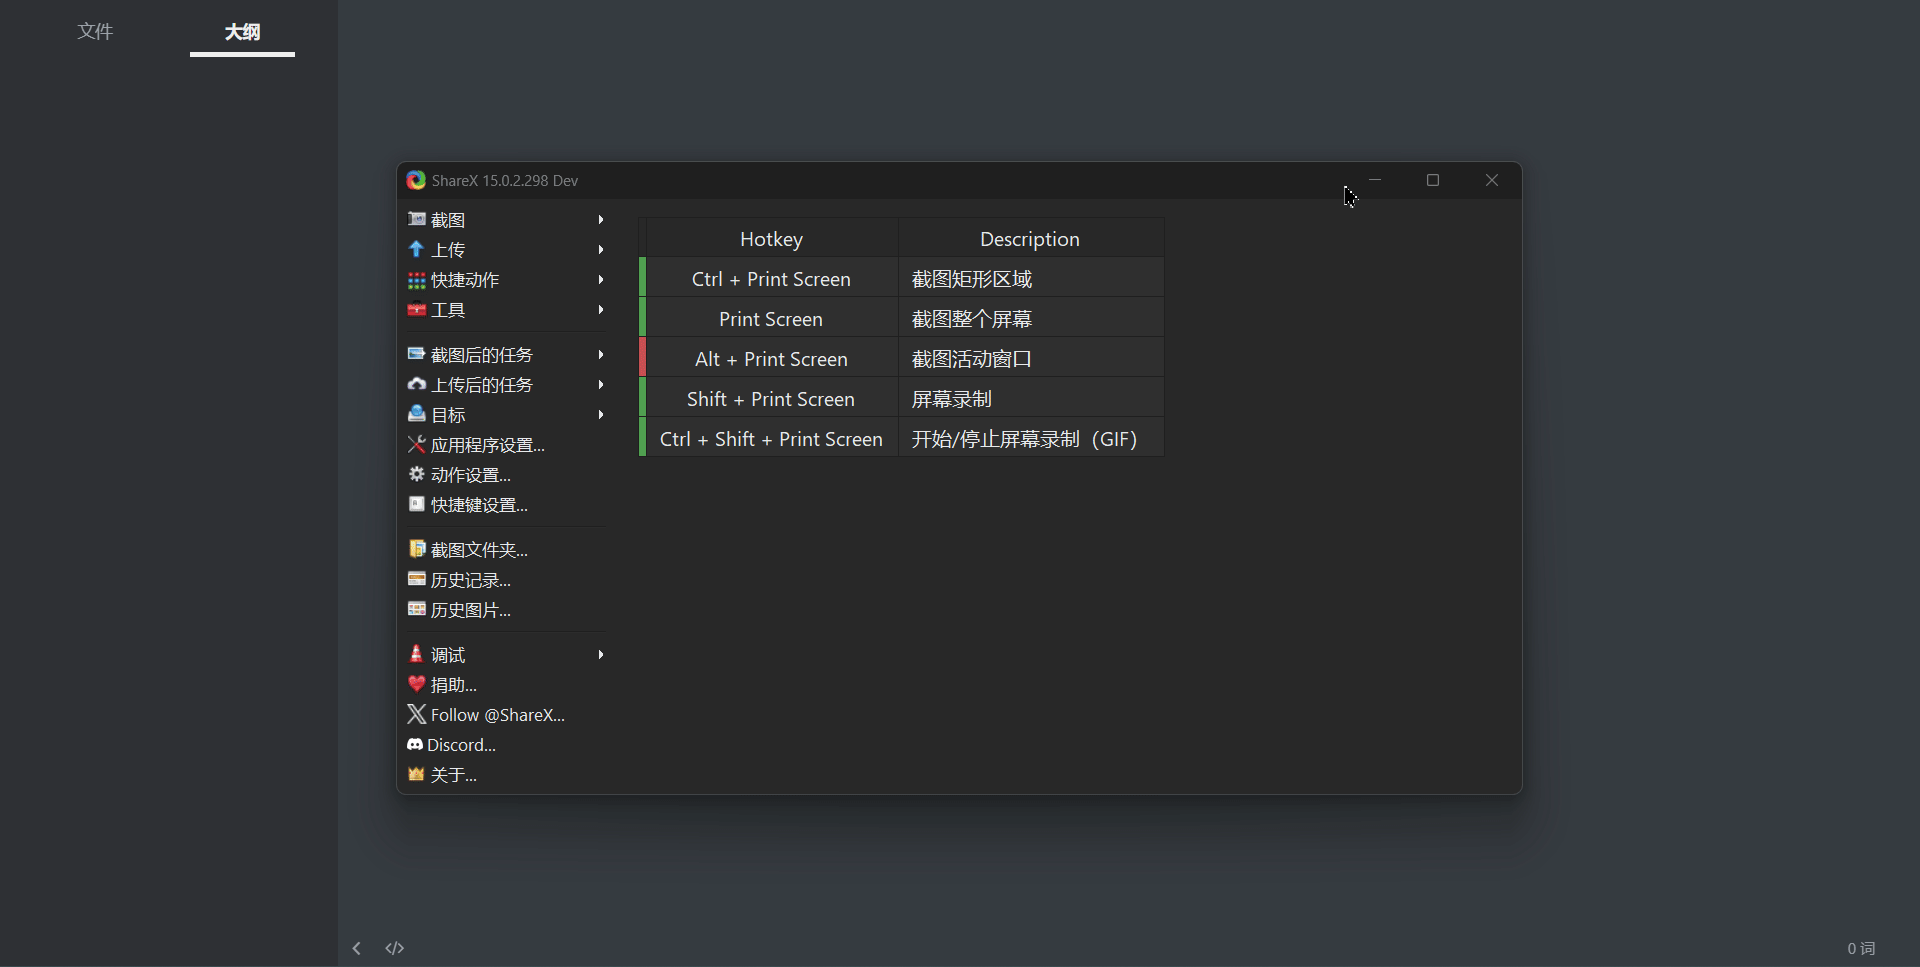Screen dimensions: 1920x967
Task: Click the 开始/停止屏幕录制 (GIF) cell
Action: pyautogui.click(x=1031, y=439)
